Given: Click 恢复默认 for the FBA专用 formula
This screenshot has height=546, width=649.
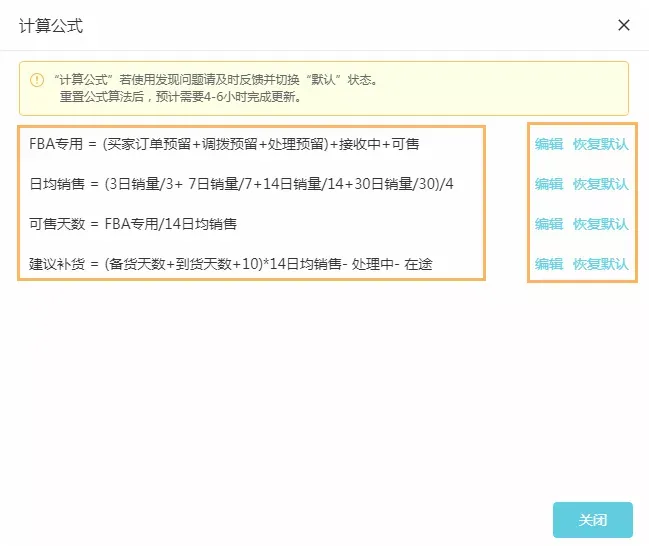Looking at the screenshot, I should click(x=601, y=144).
